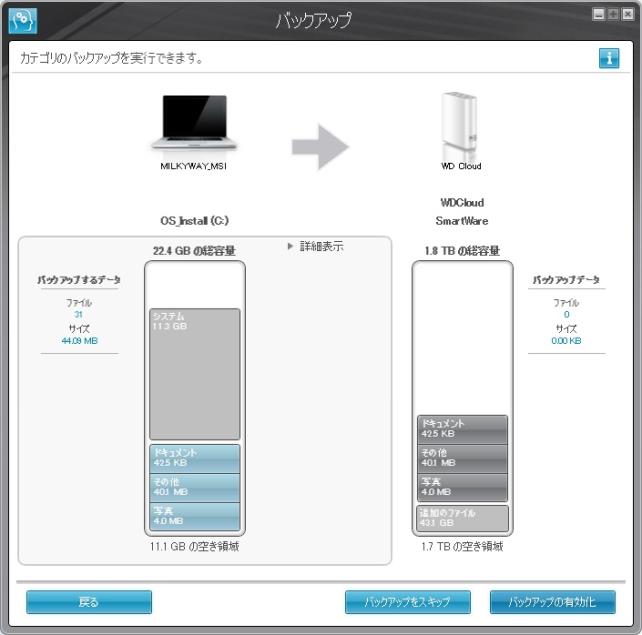Click the SmartWare label under WDCloud

pos(462,221)
